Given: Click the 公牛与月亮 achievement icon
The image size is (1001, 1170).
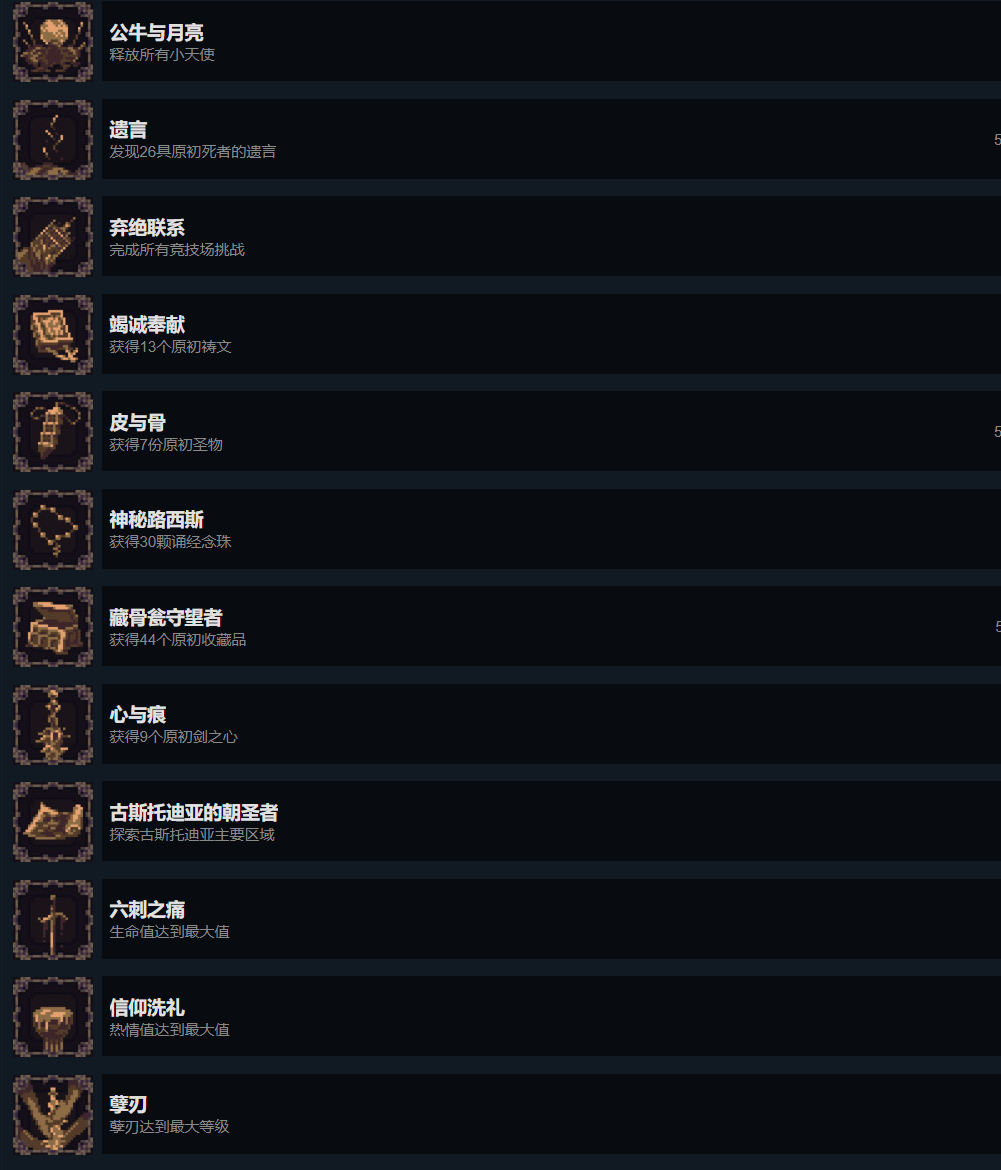Looking at the screenshot, I should tap(53, 42).
